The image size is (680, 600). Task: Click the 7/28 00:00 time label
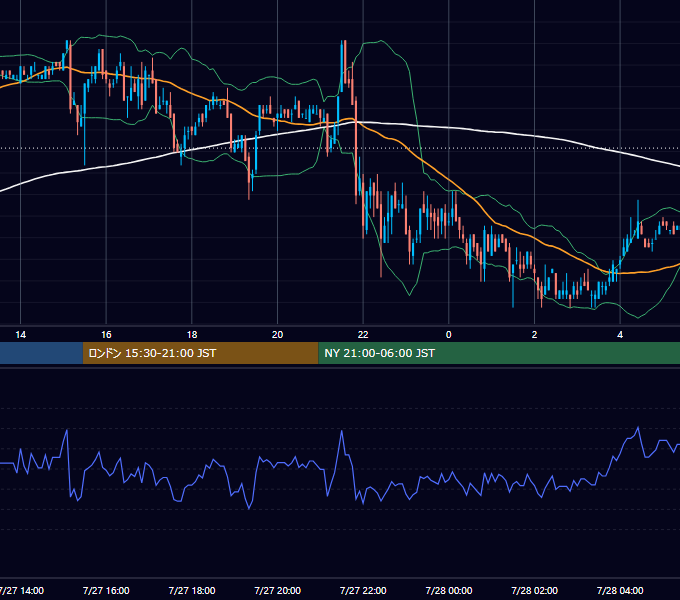[x=449, y=590]
